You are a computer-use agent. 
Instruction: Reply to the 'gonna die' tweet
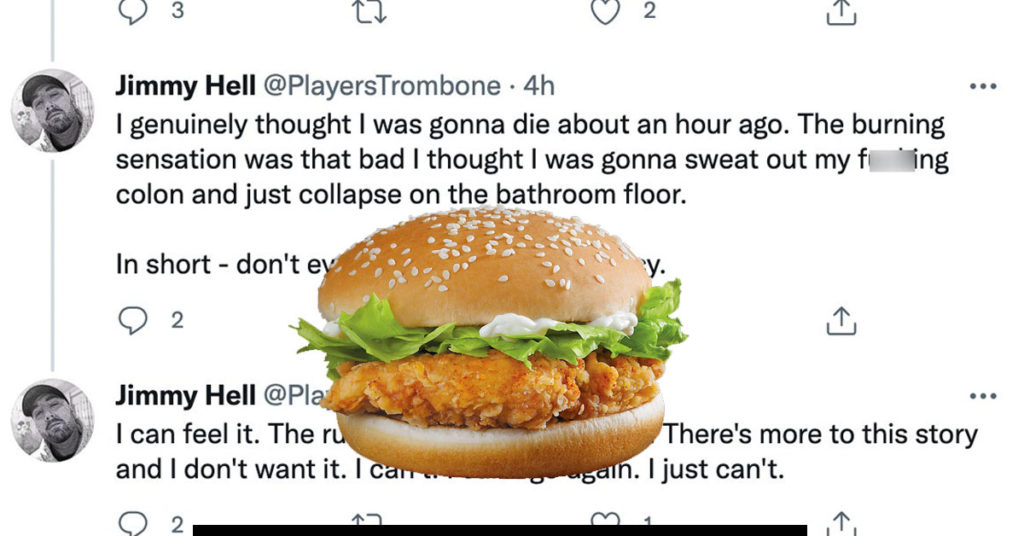coord(133,321)
